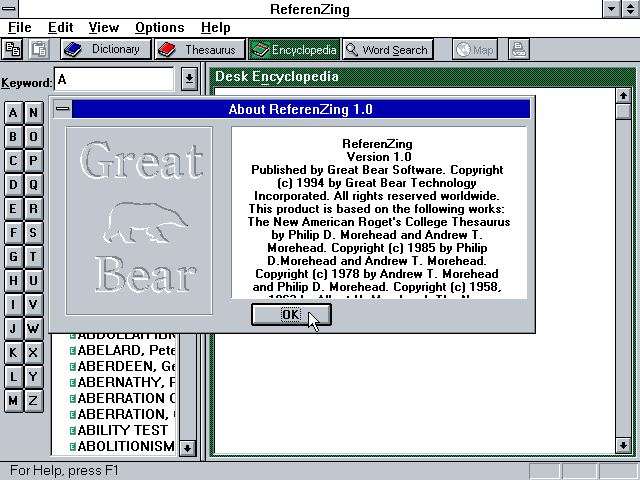
Task: Jump to letter A index button
Action: click(13, 113)
